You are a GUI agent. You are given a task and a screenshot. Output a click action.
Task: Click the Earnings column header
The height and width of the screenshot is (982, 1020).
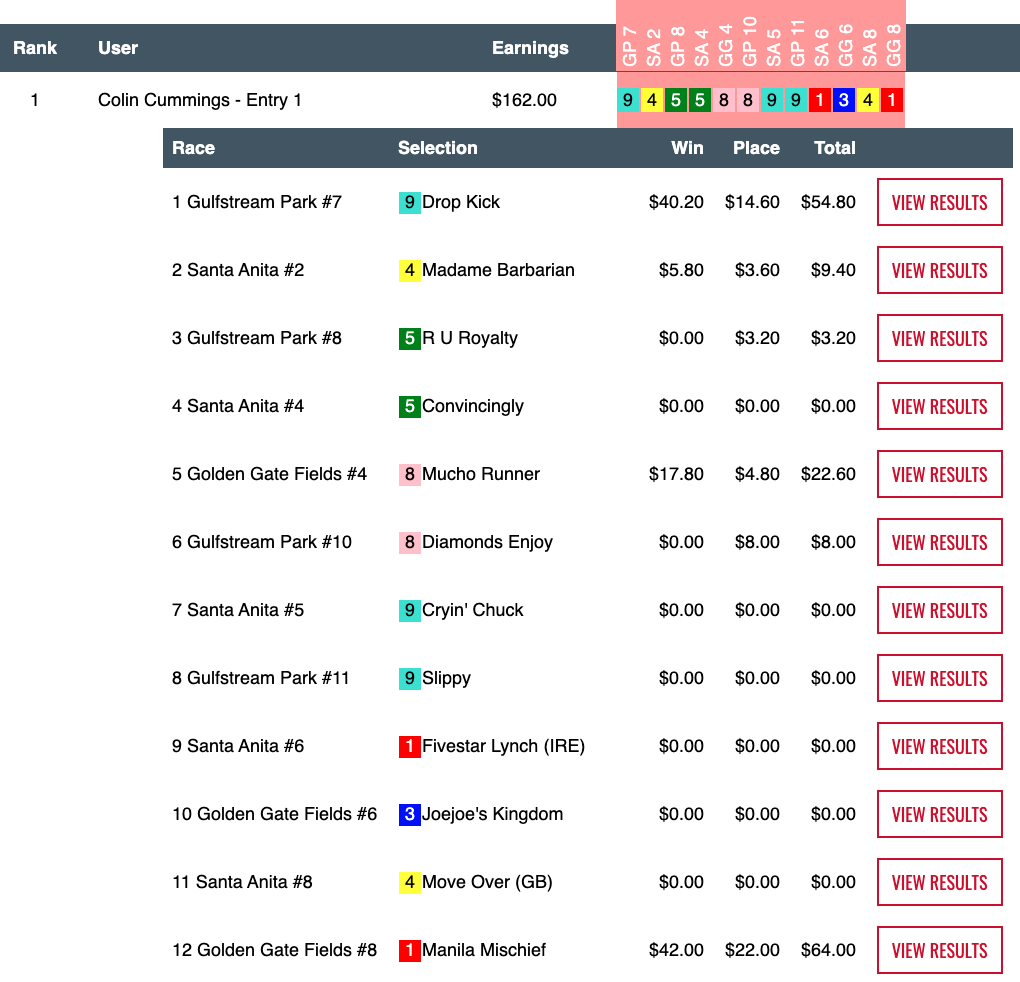pyautogui.click(x=530, y=48)
